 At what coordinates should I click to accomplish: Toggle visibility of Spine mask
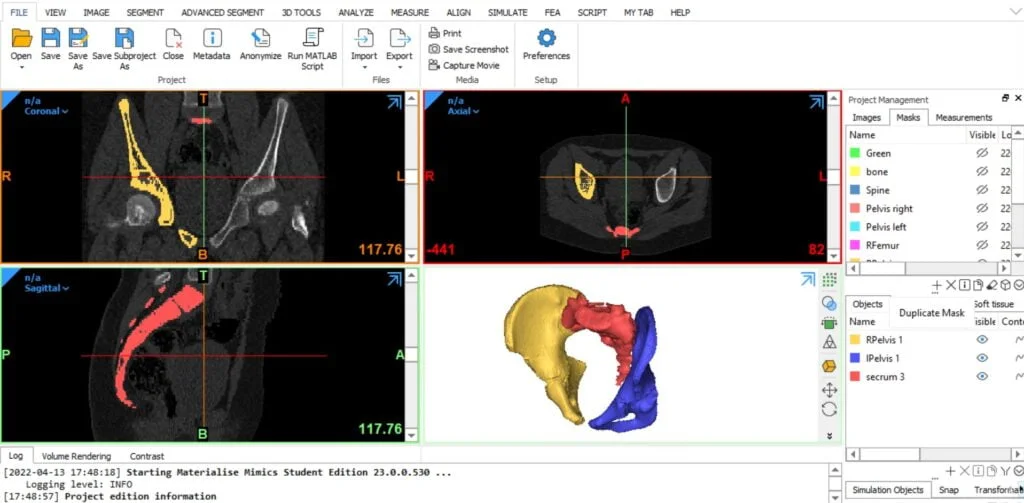coord(981,190)
